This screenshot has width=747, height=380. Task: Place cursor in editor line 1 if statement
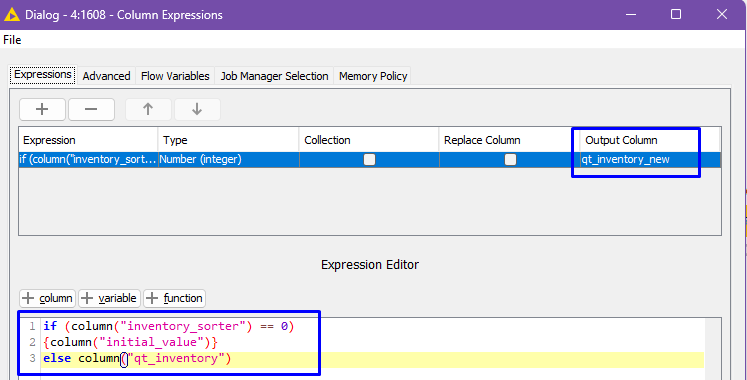[169, 327]
